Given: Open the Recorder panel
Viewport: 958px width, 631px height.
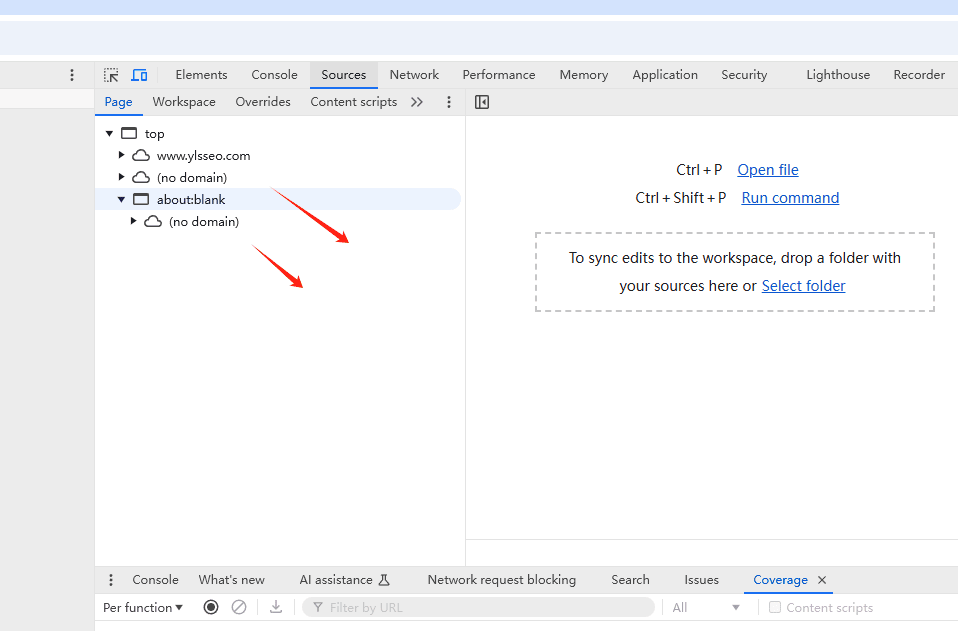Looking at the screenshot, I should click(x=919, y=75).
